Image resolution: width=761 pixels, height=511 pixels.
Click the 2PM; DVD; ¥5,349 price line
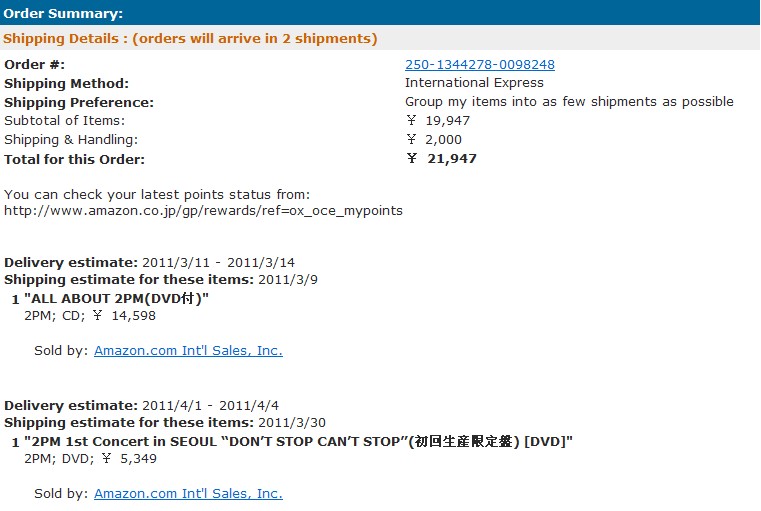91,459
